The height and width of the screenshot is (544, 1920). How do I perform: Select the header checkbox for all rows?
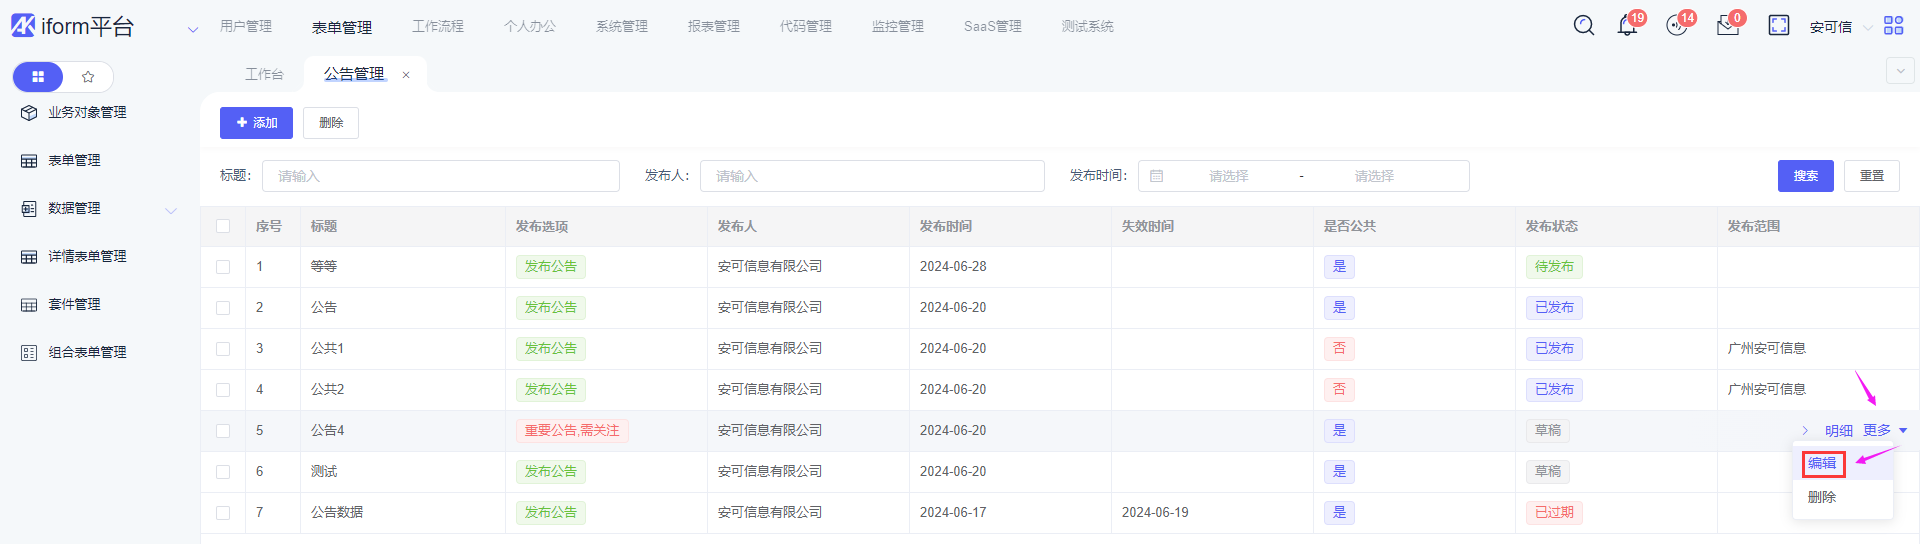point(223,226)
